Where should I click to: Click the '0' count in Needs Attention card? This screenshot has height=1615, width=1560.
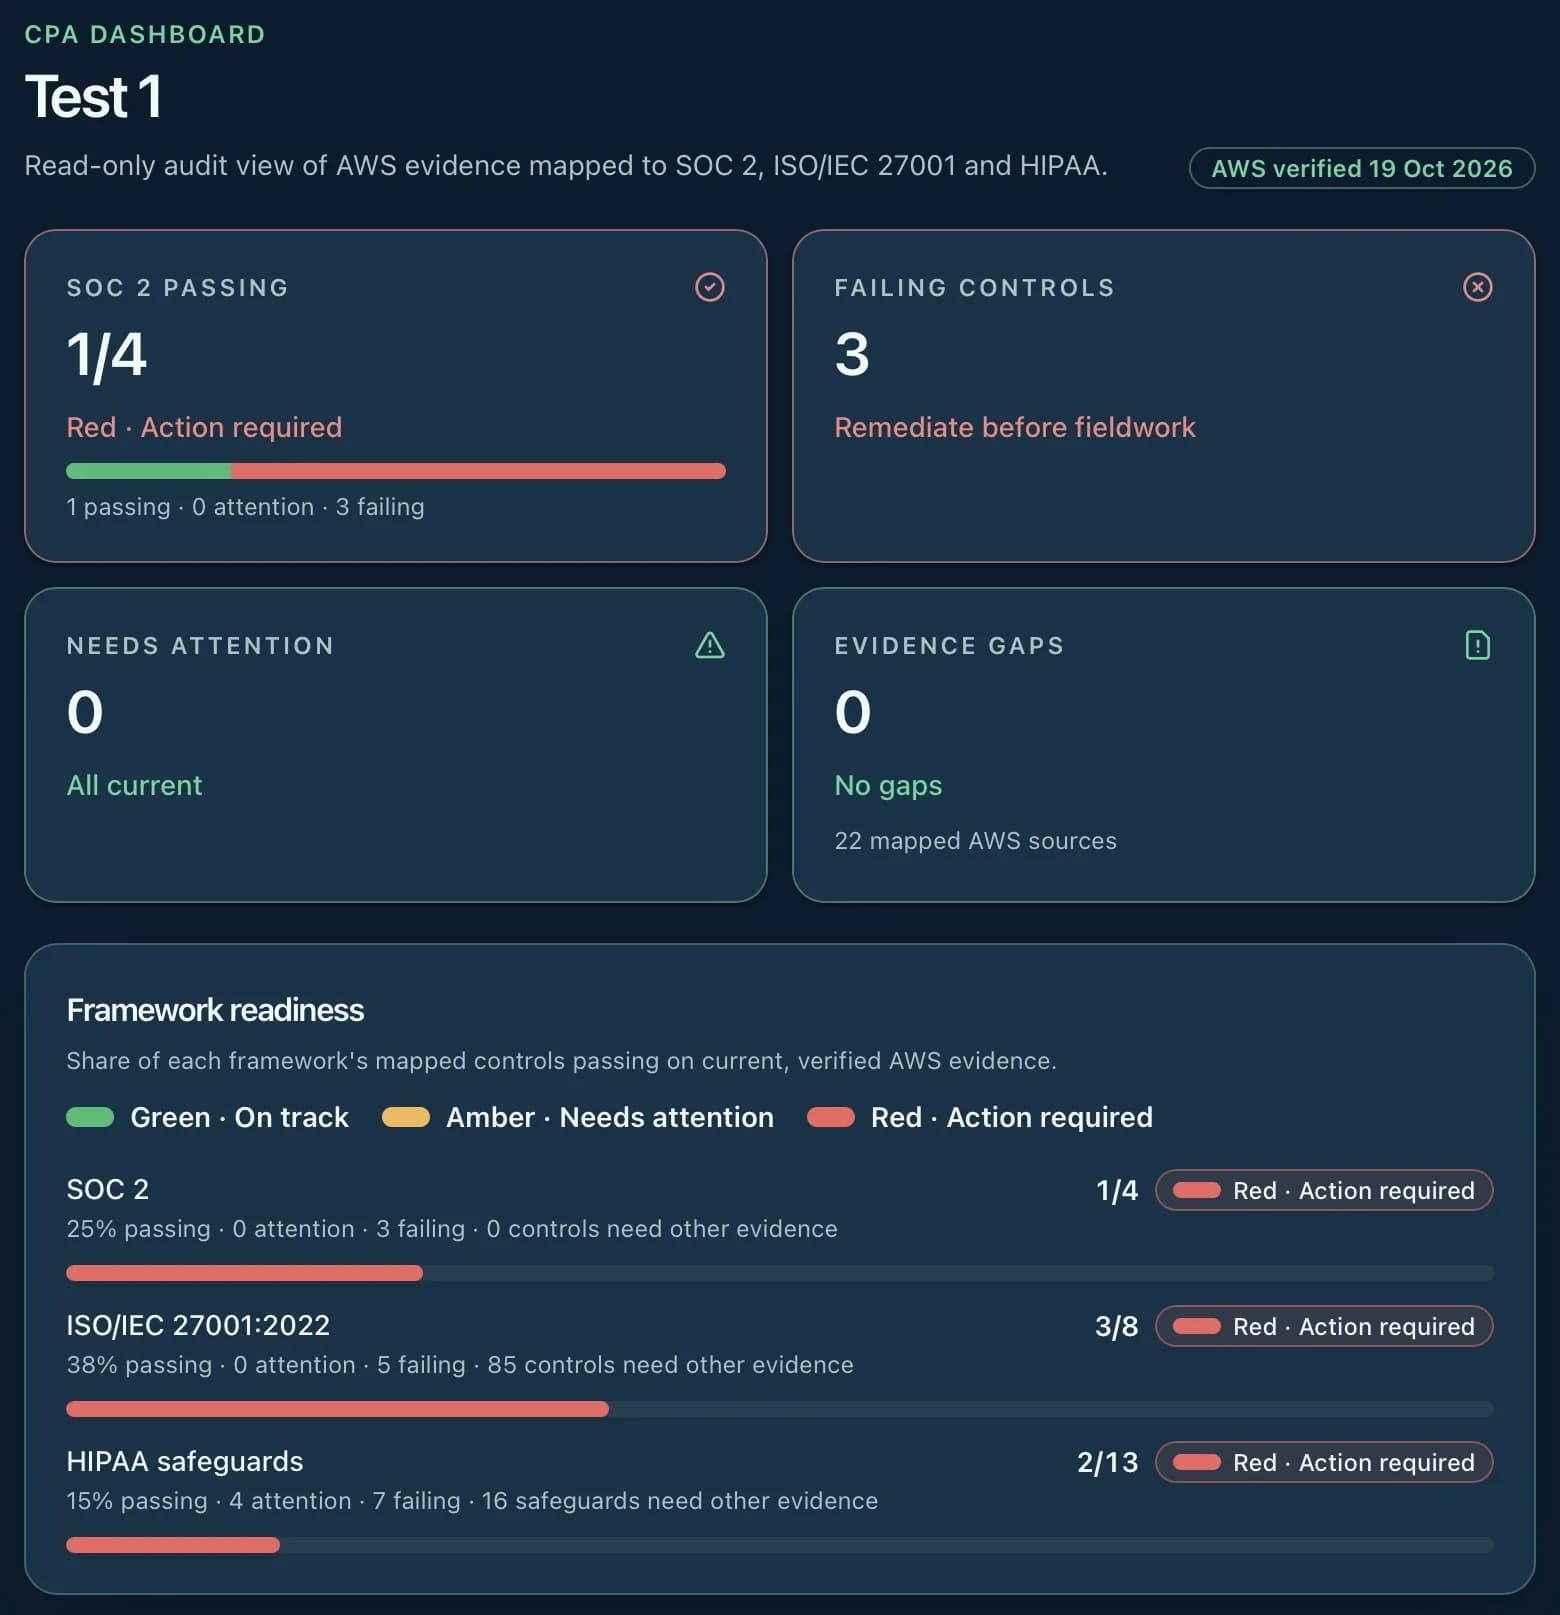[x=85, y=712]
